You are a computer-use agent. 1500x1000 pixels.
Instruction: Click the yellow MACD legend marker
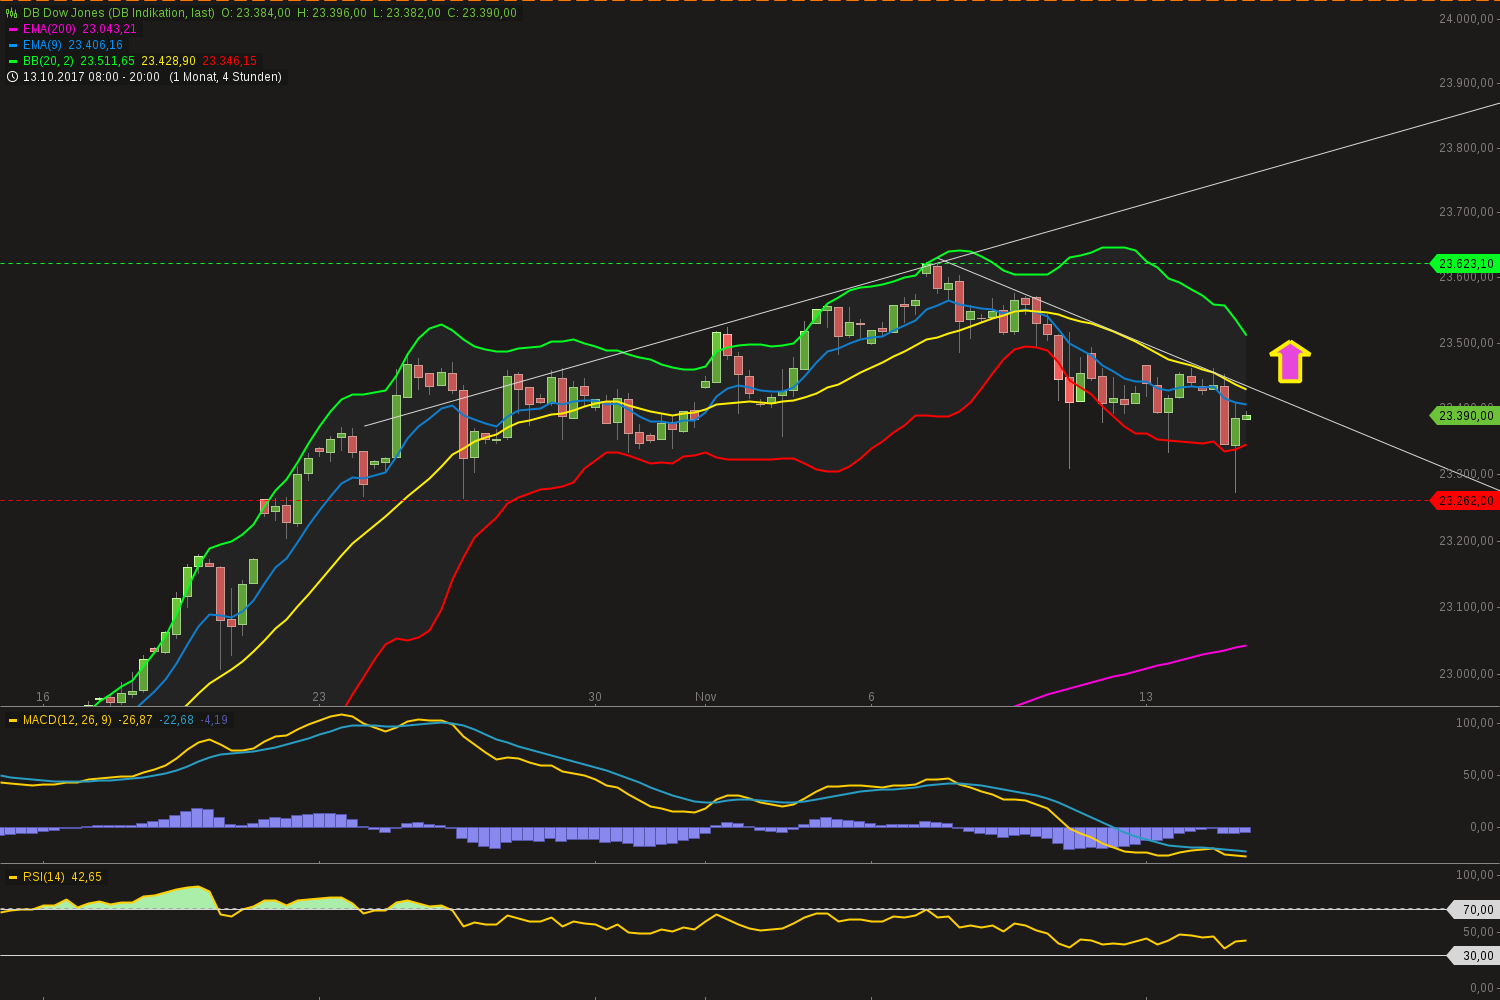13,720
